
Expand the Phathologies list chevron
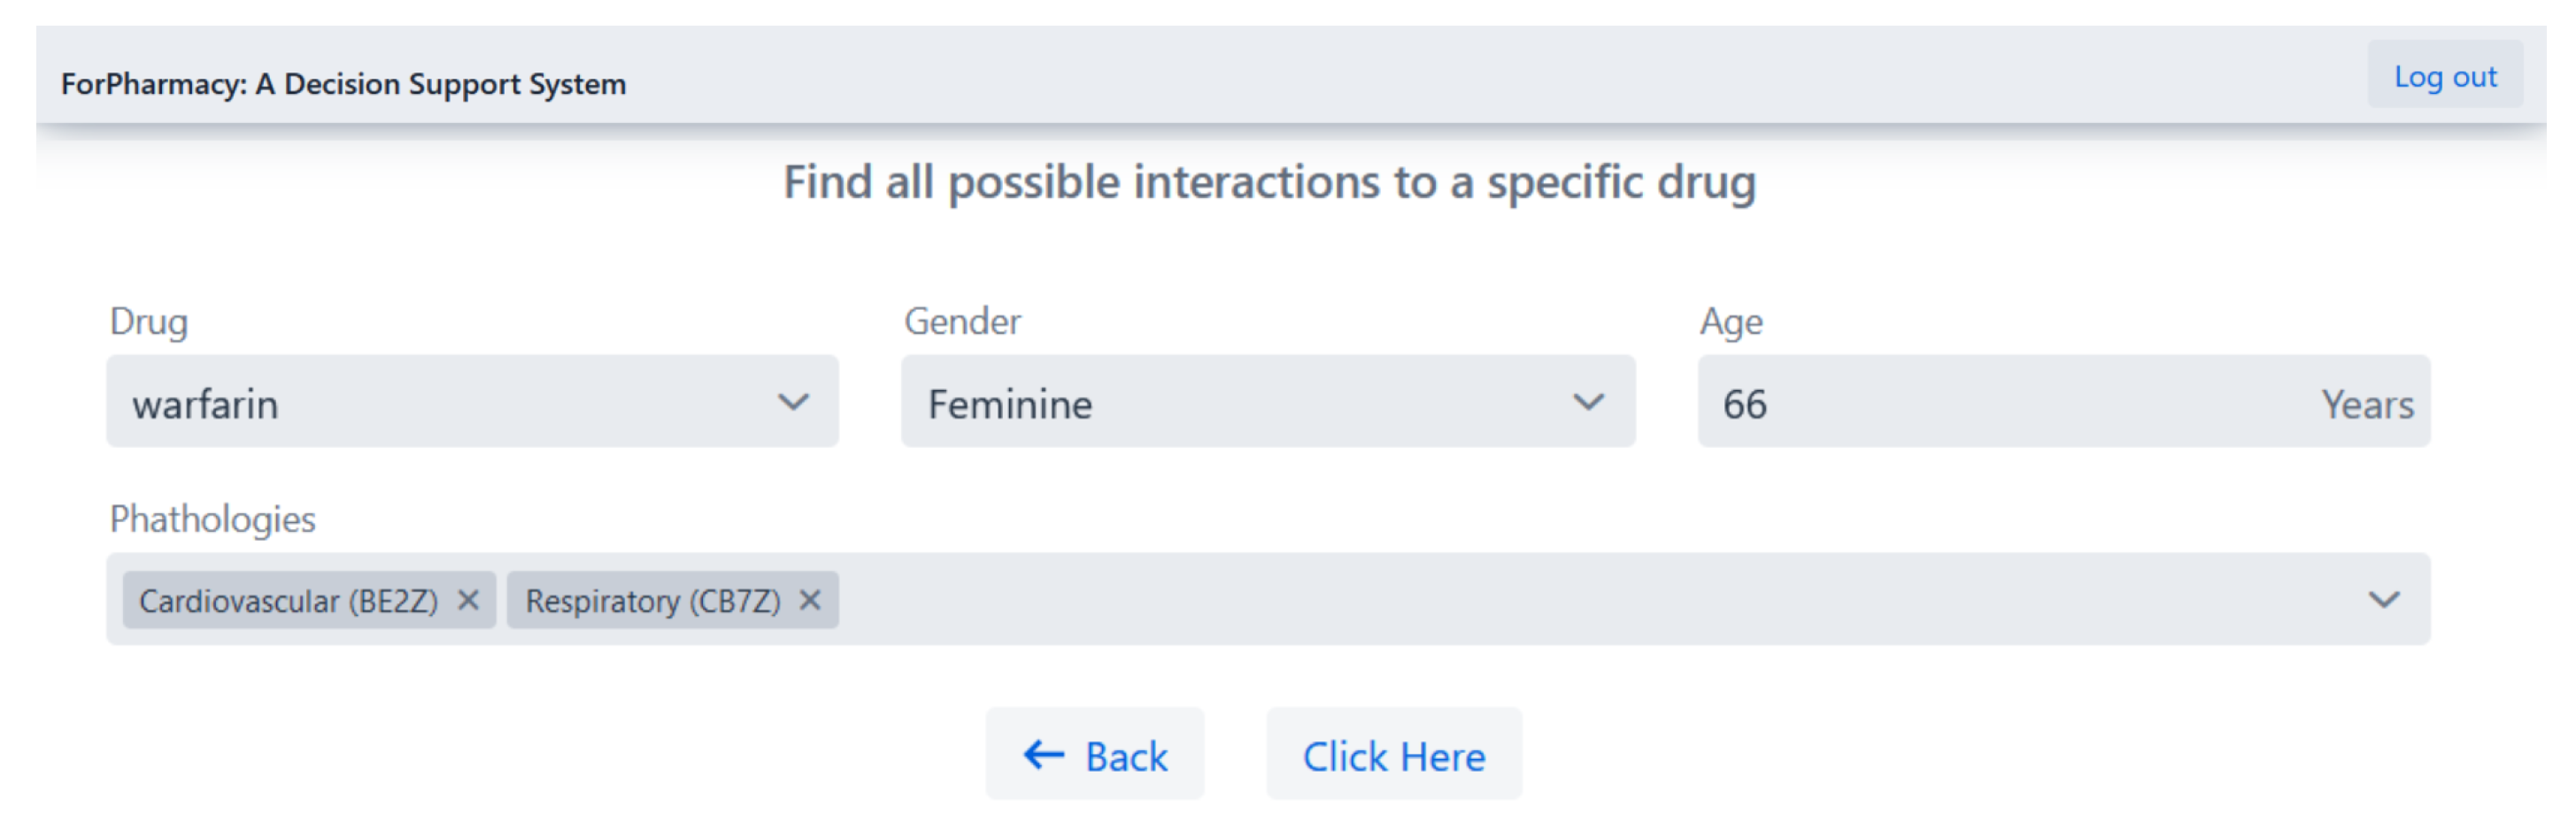pos(2384,600)
